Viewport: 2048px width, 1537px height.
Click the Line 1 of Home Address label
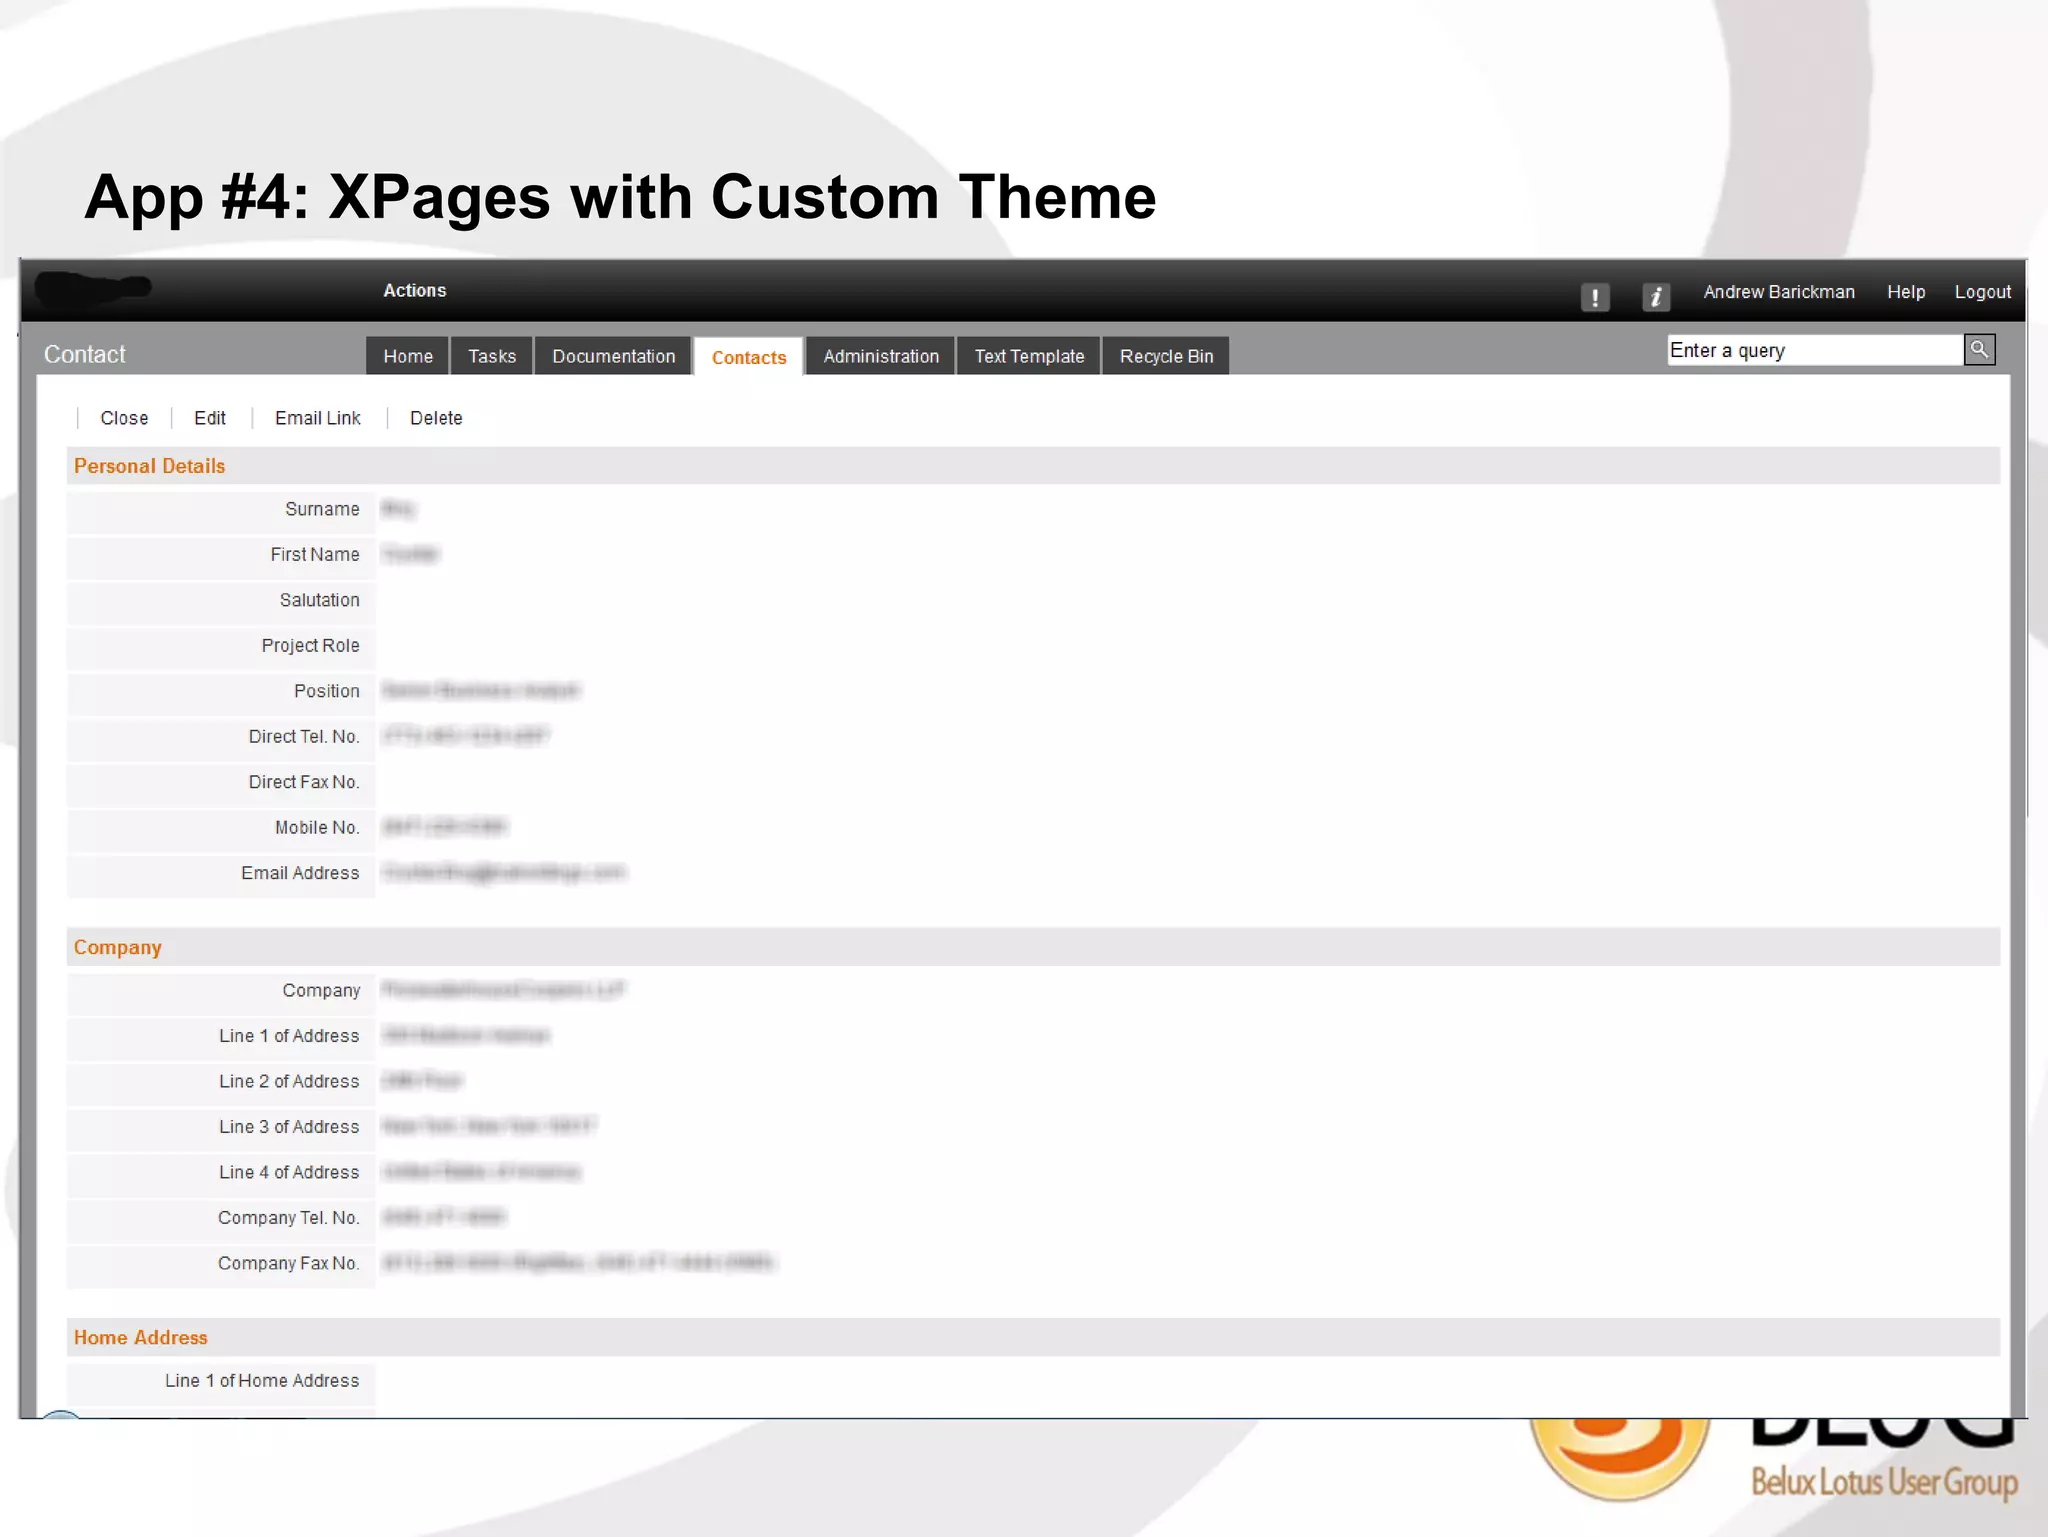click(x=262, y=1381)
